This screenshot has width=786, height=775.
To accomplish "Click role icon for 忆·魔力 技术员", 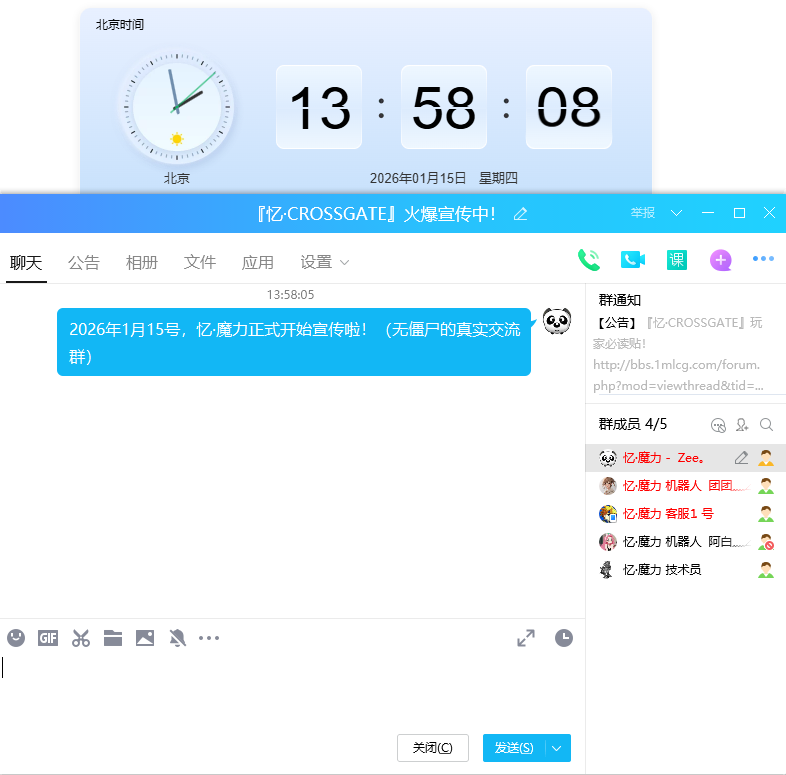I will click(x=765, y=570).
